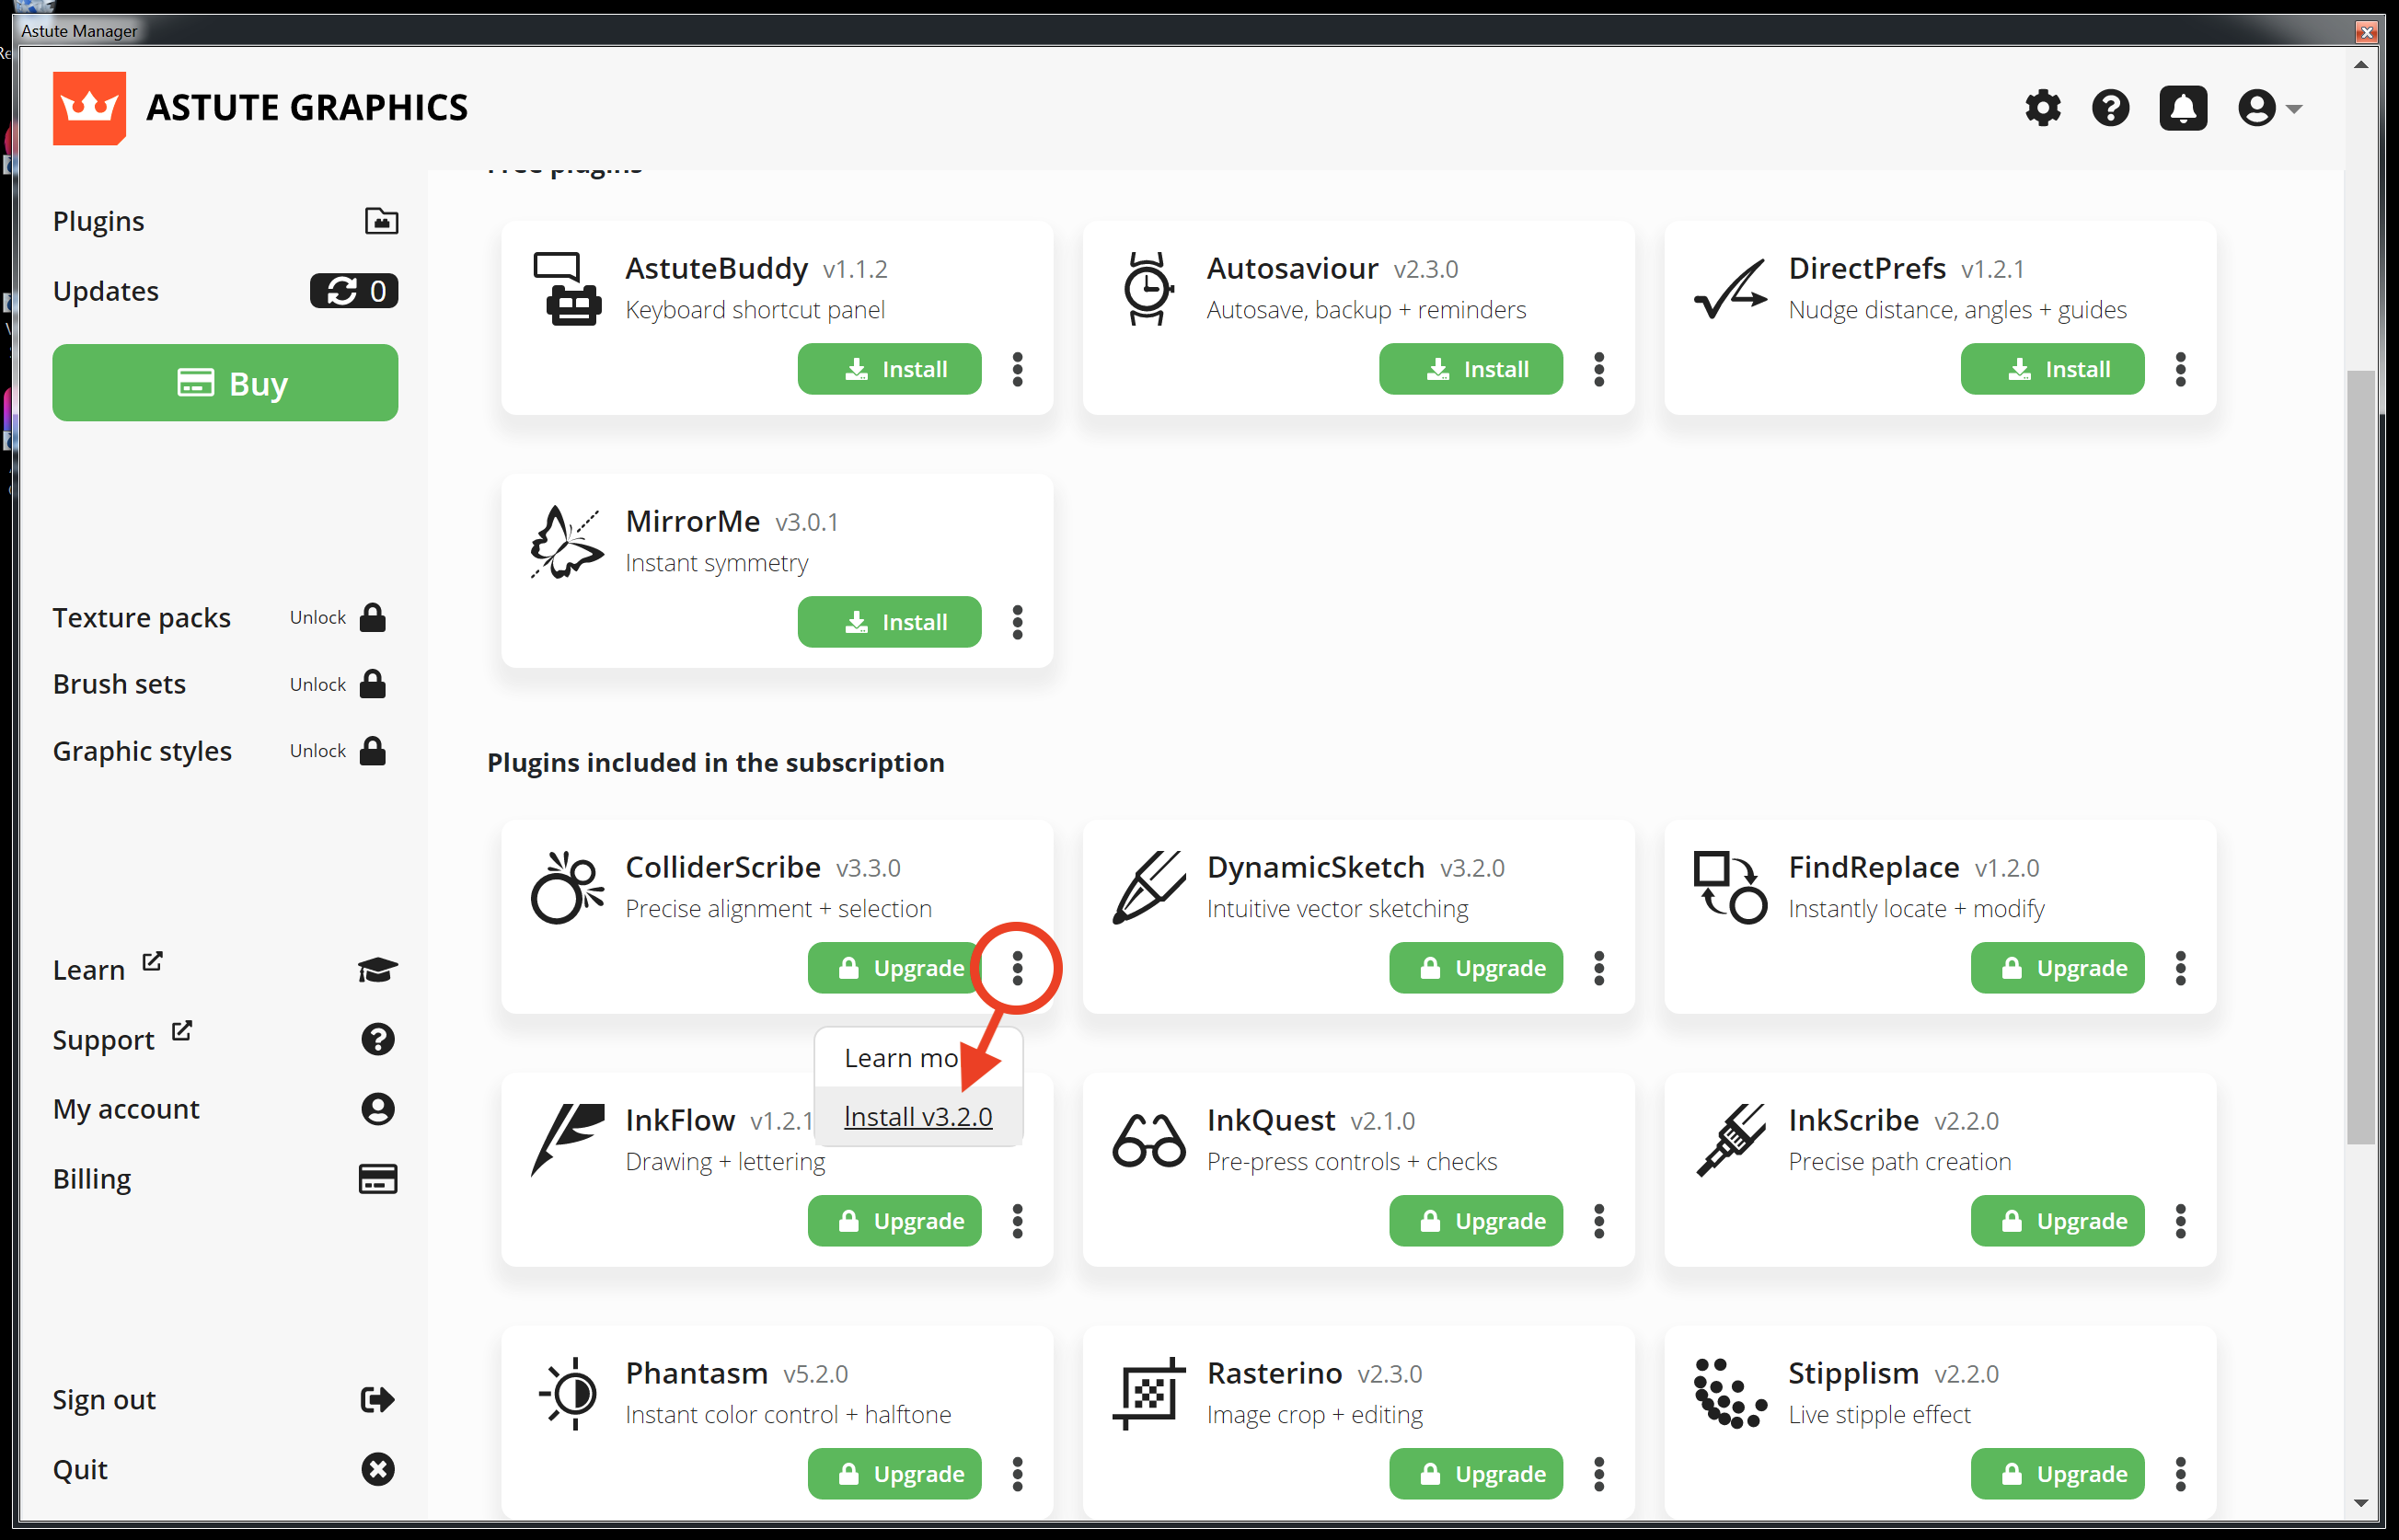Open DynamicSketch three-dot options menu
This screenshot has height=1540, width=2399.
point(1599,968)
